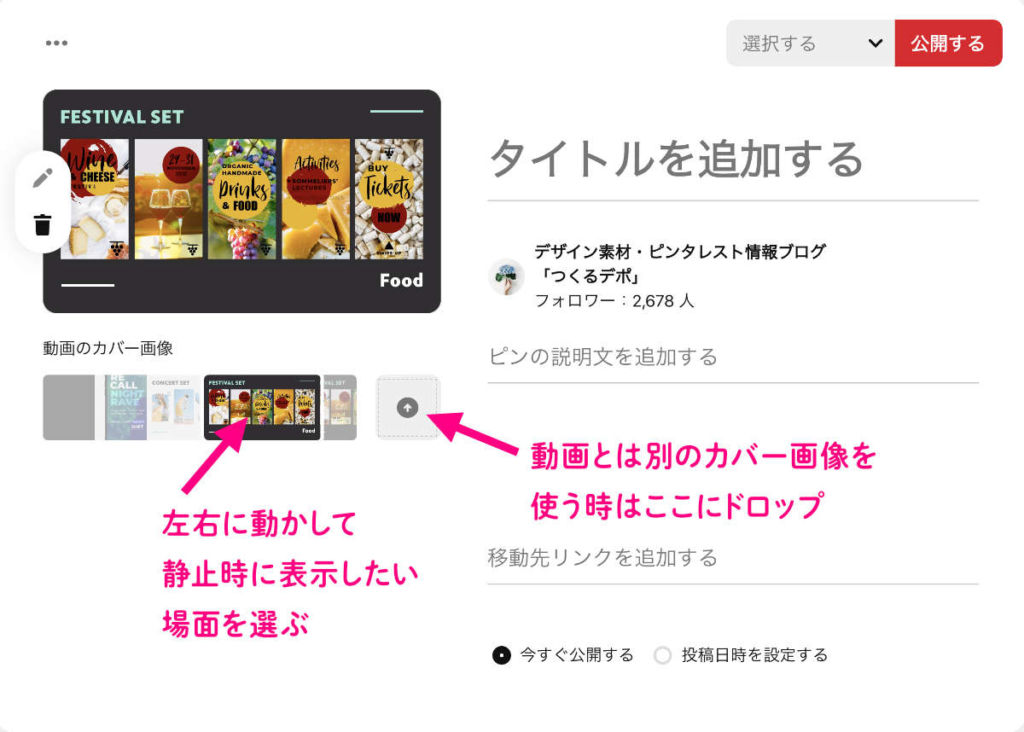Open つくるデポ account name link
The image size is (1024, 732).
(679, 263)
